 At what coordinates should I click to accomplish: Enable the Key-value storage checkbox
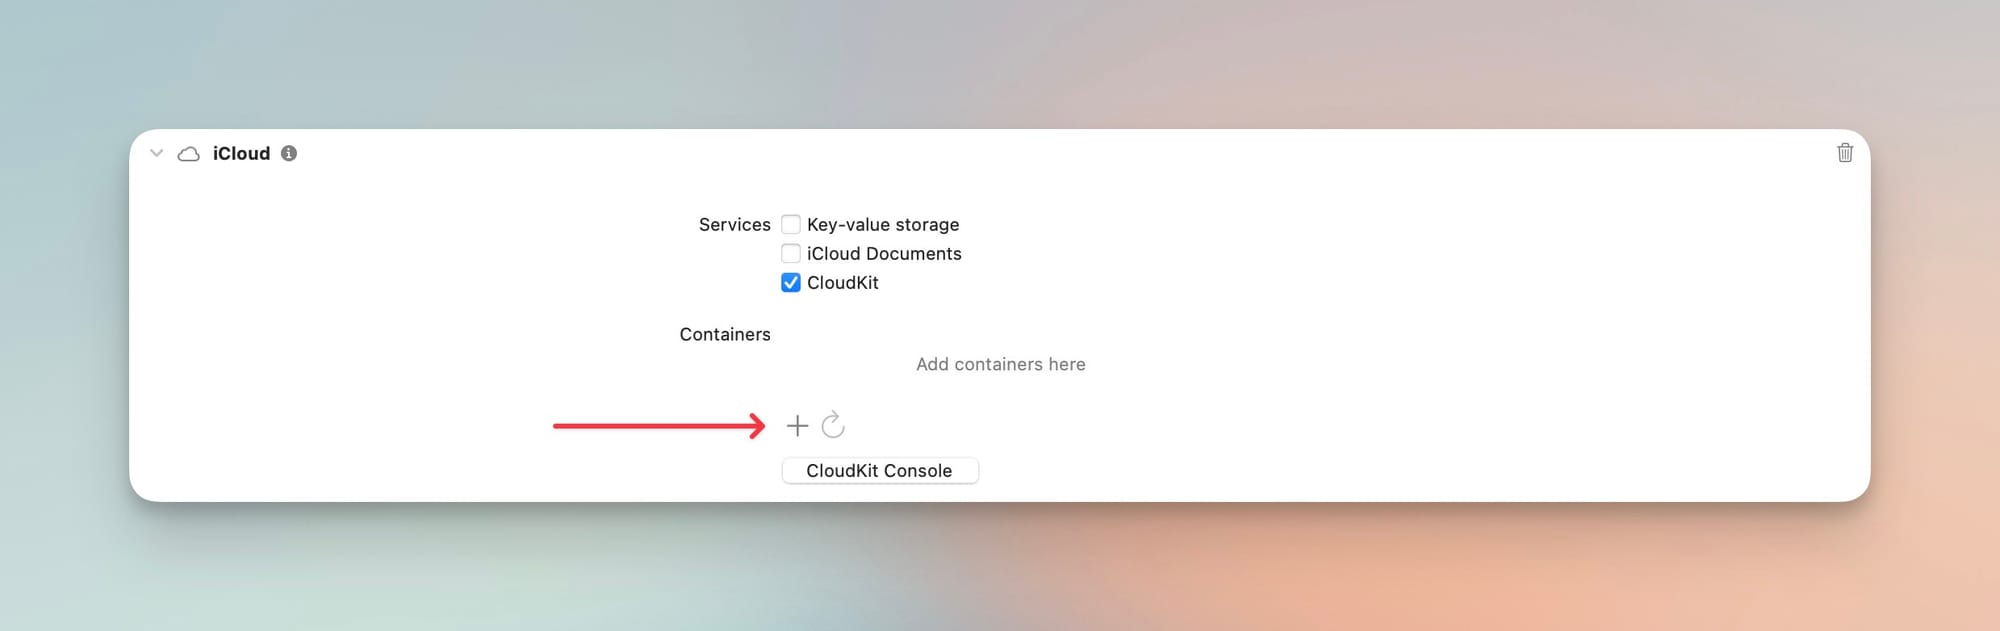click(x=791, y=224)
